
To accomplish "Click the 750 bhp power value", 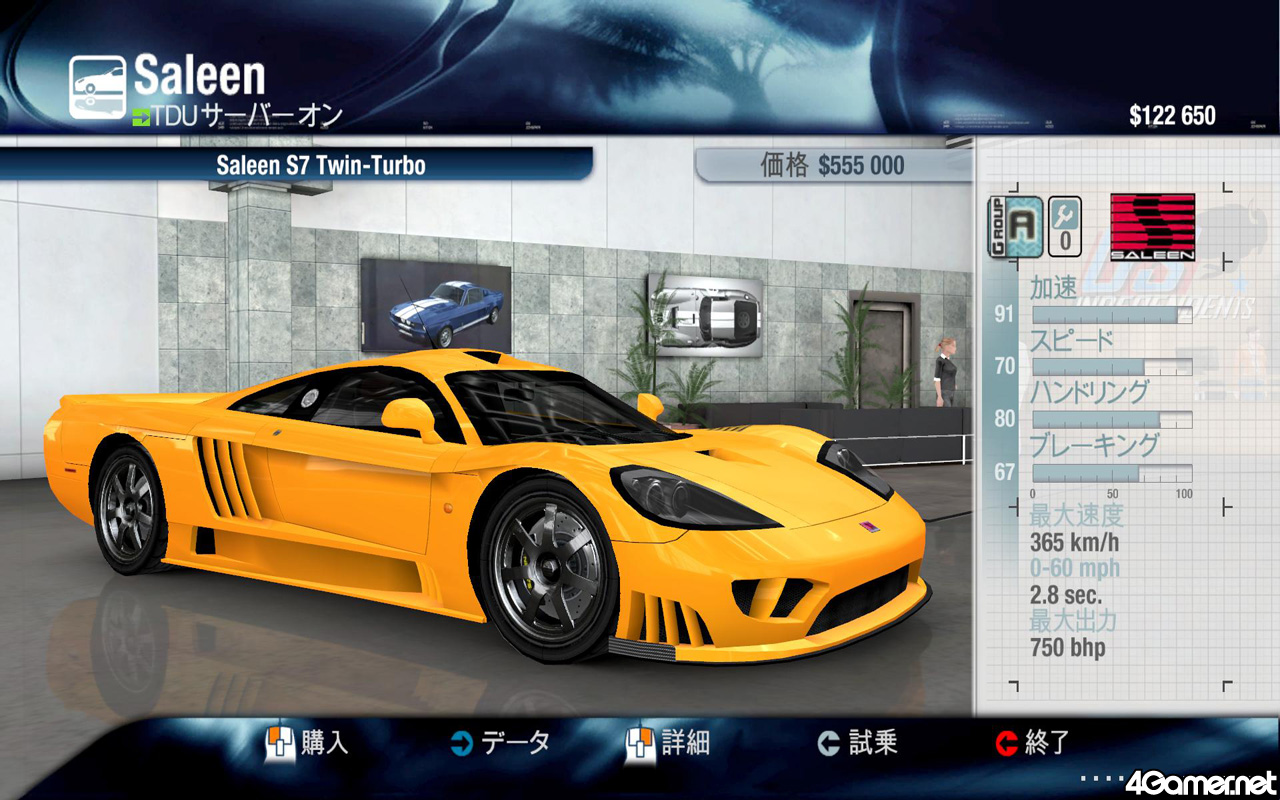I will (x=1068, y=647).
